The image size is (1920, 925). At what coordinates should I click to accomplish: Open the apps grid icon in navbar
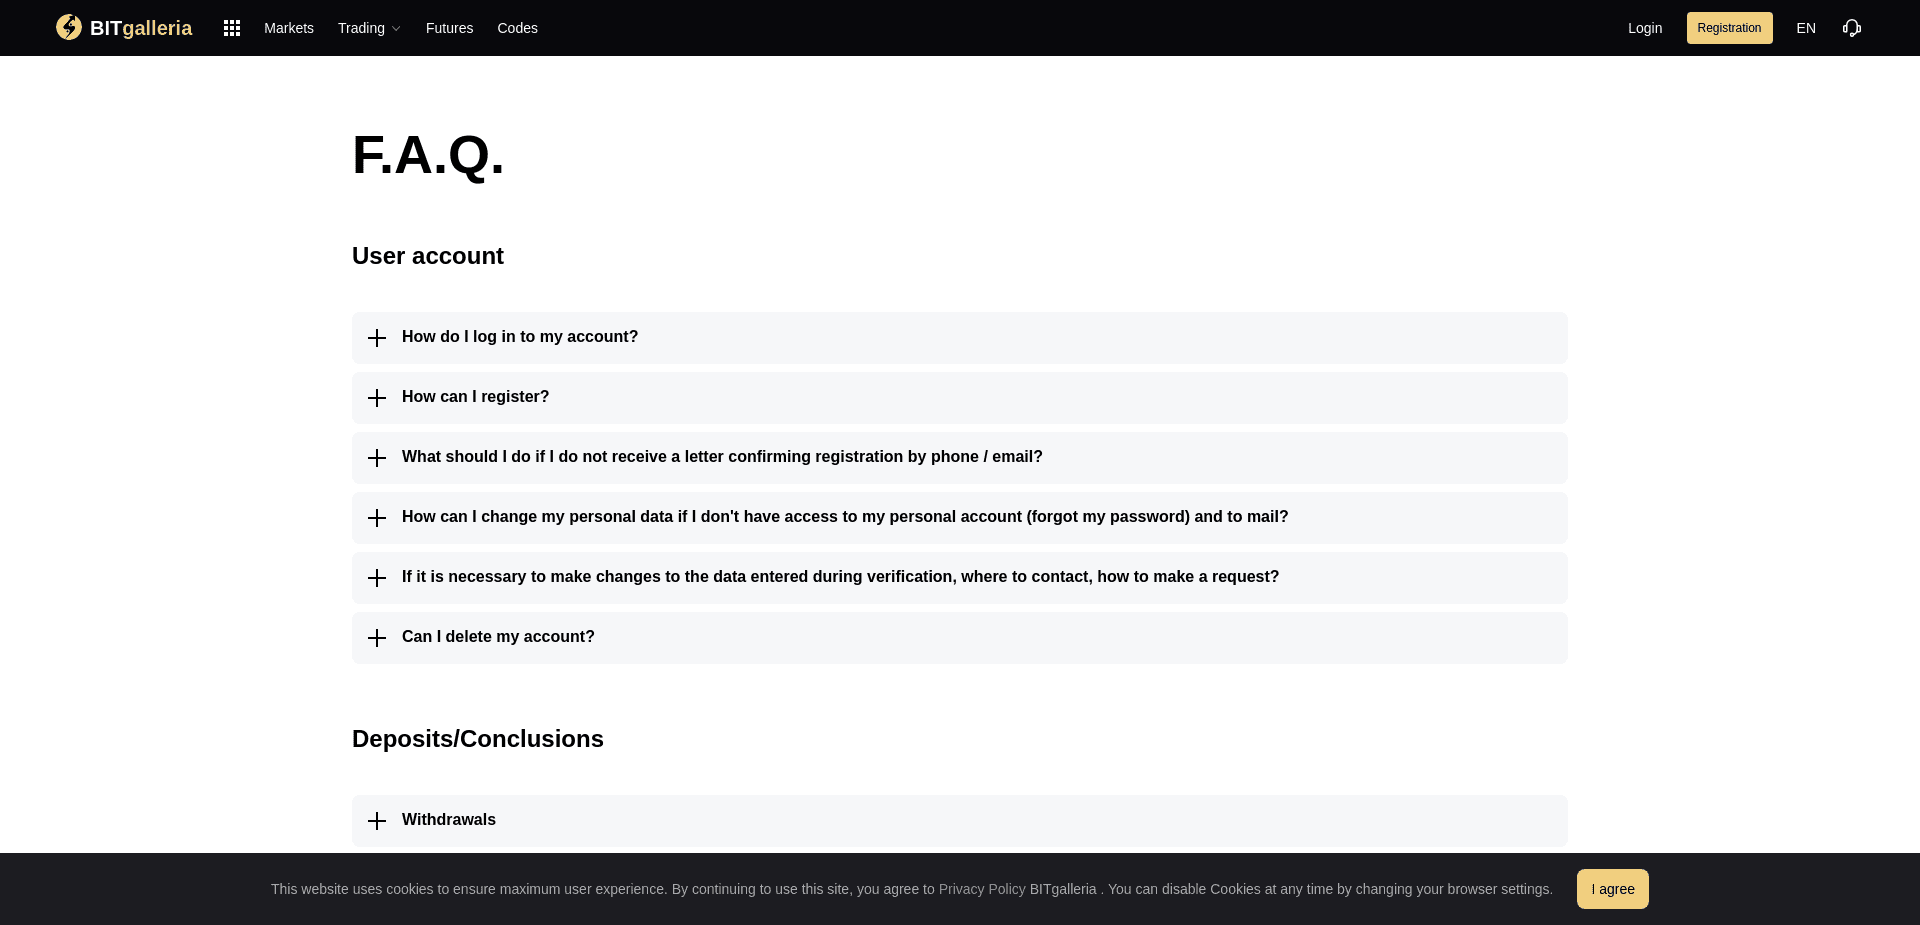pos(231,28)
